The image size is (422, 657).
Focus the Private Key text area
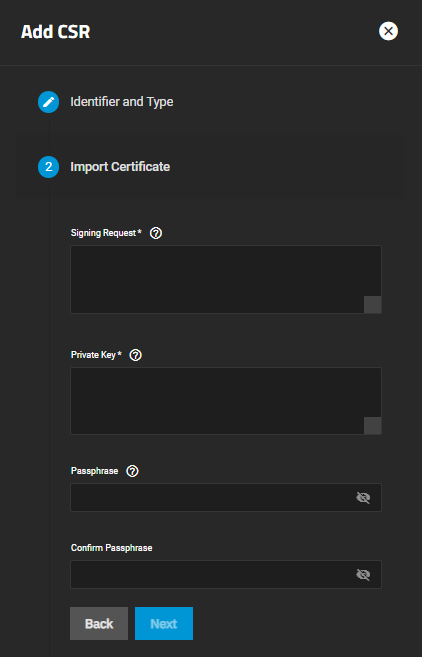point(226,401)
